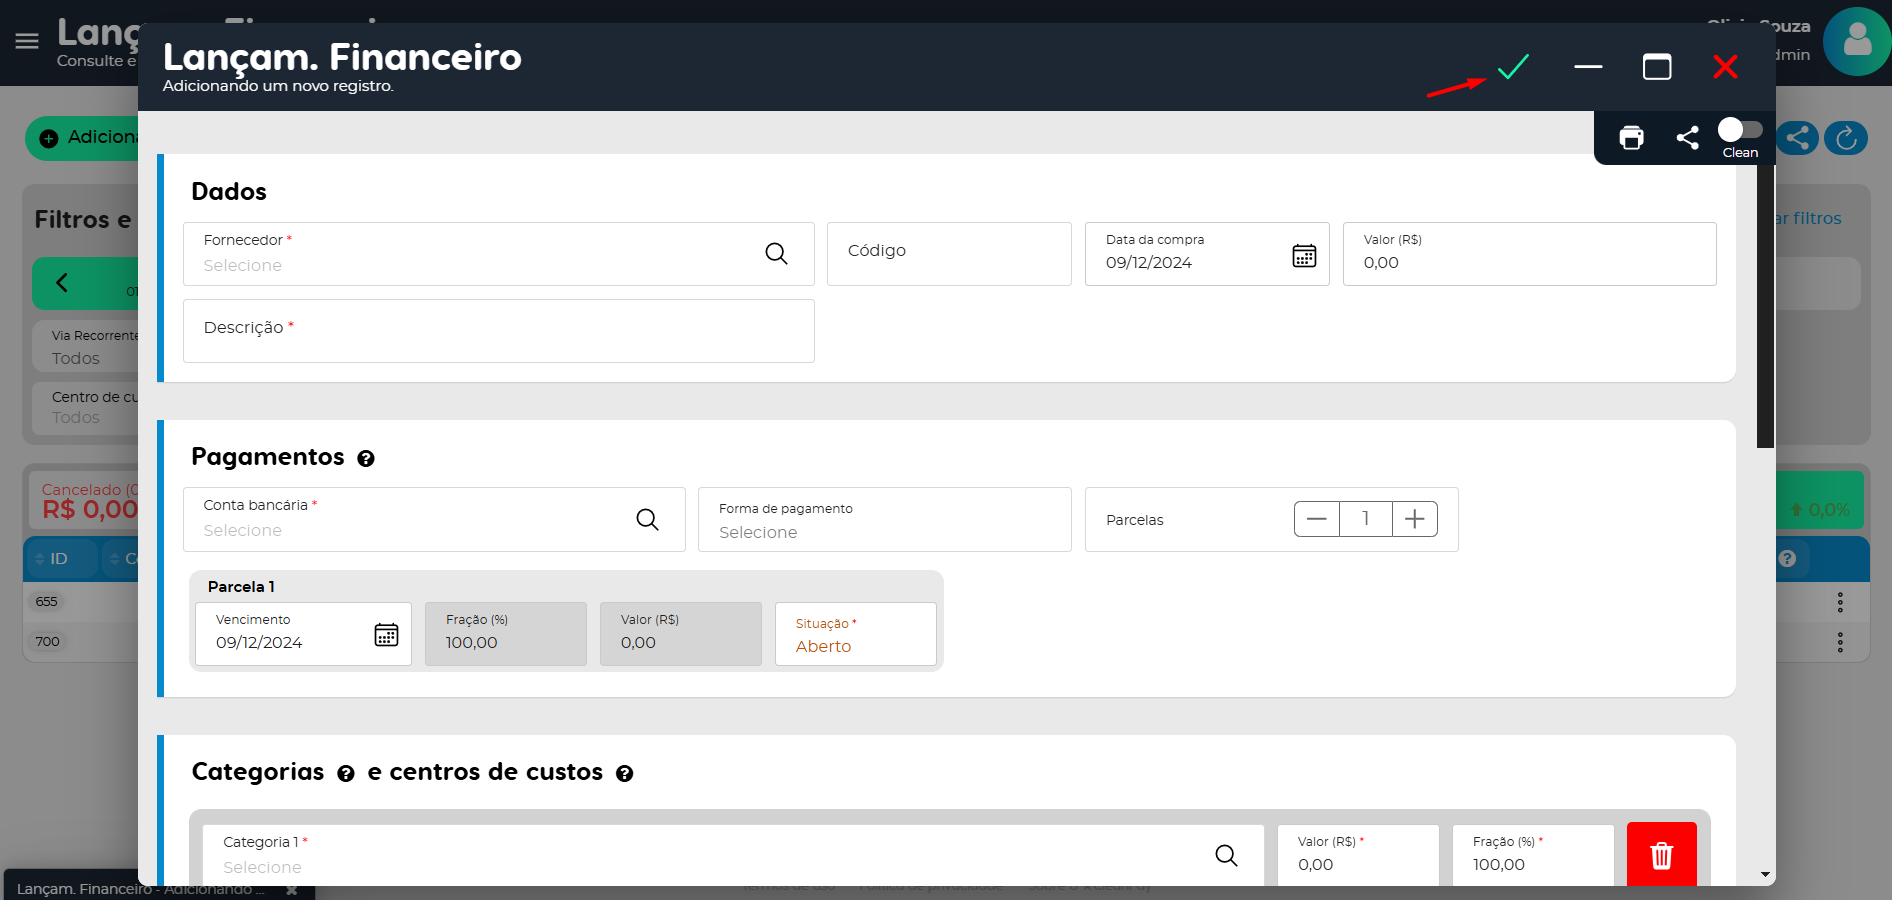The height and width of the screenshot is (900, 1892).
Task: Open the Data da compra calendar picker
Action: tap(1304, 256)
